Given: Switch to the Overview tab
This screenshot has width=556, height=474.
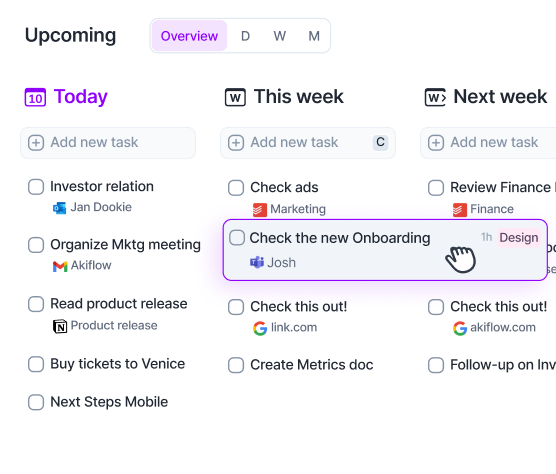Looking at the screenshot, I should click(189, 36).
